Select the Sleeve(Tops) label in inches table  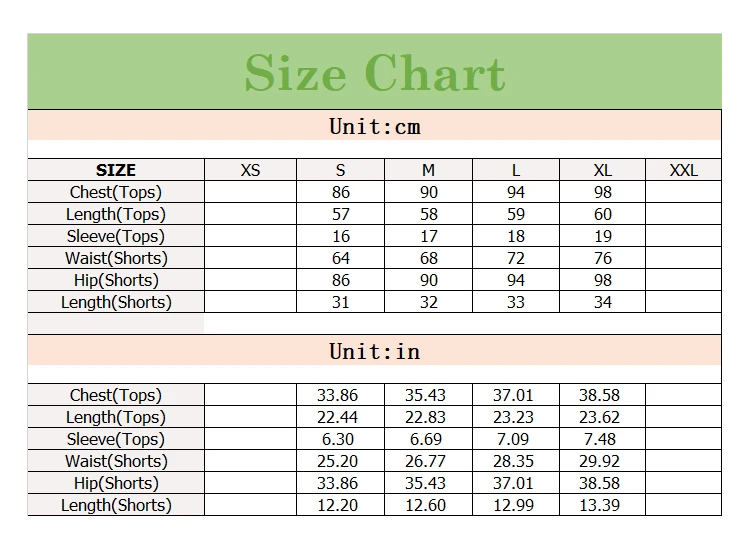[116, 439]
